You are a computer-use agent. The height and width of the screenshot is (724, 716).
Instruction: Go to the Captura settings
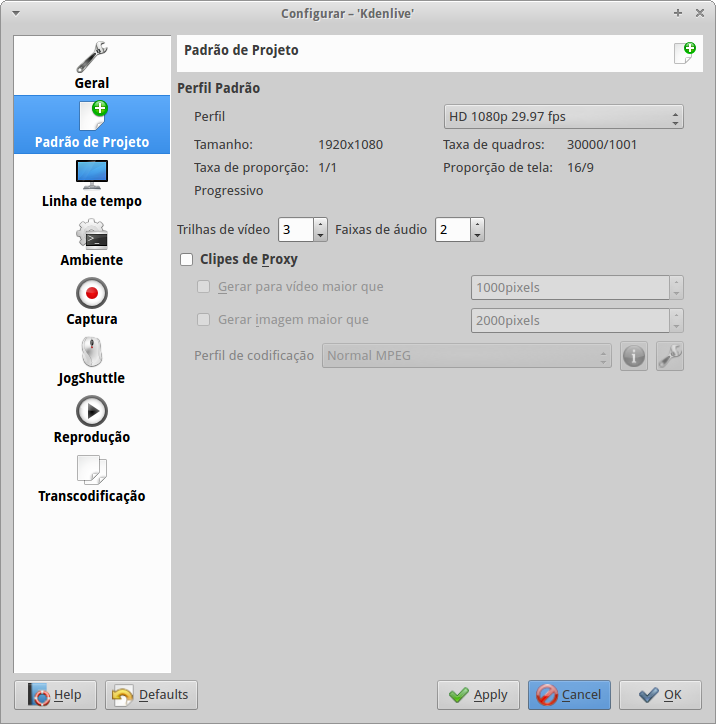92,302
